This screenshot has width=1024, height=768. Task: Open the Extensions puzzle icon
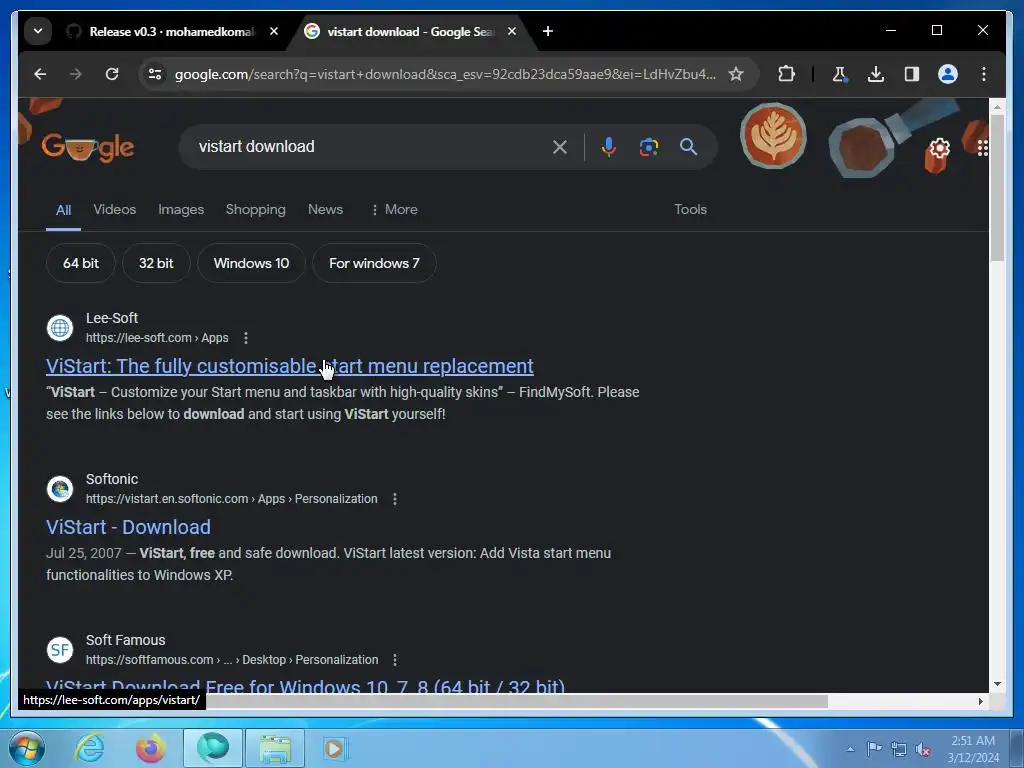[x=787, y=74]
